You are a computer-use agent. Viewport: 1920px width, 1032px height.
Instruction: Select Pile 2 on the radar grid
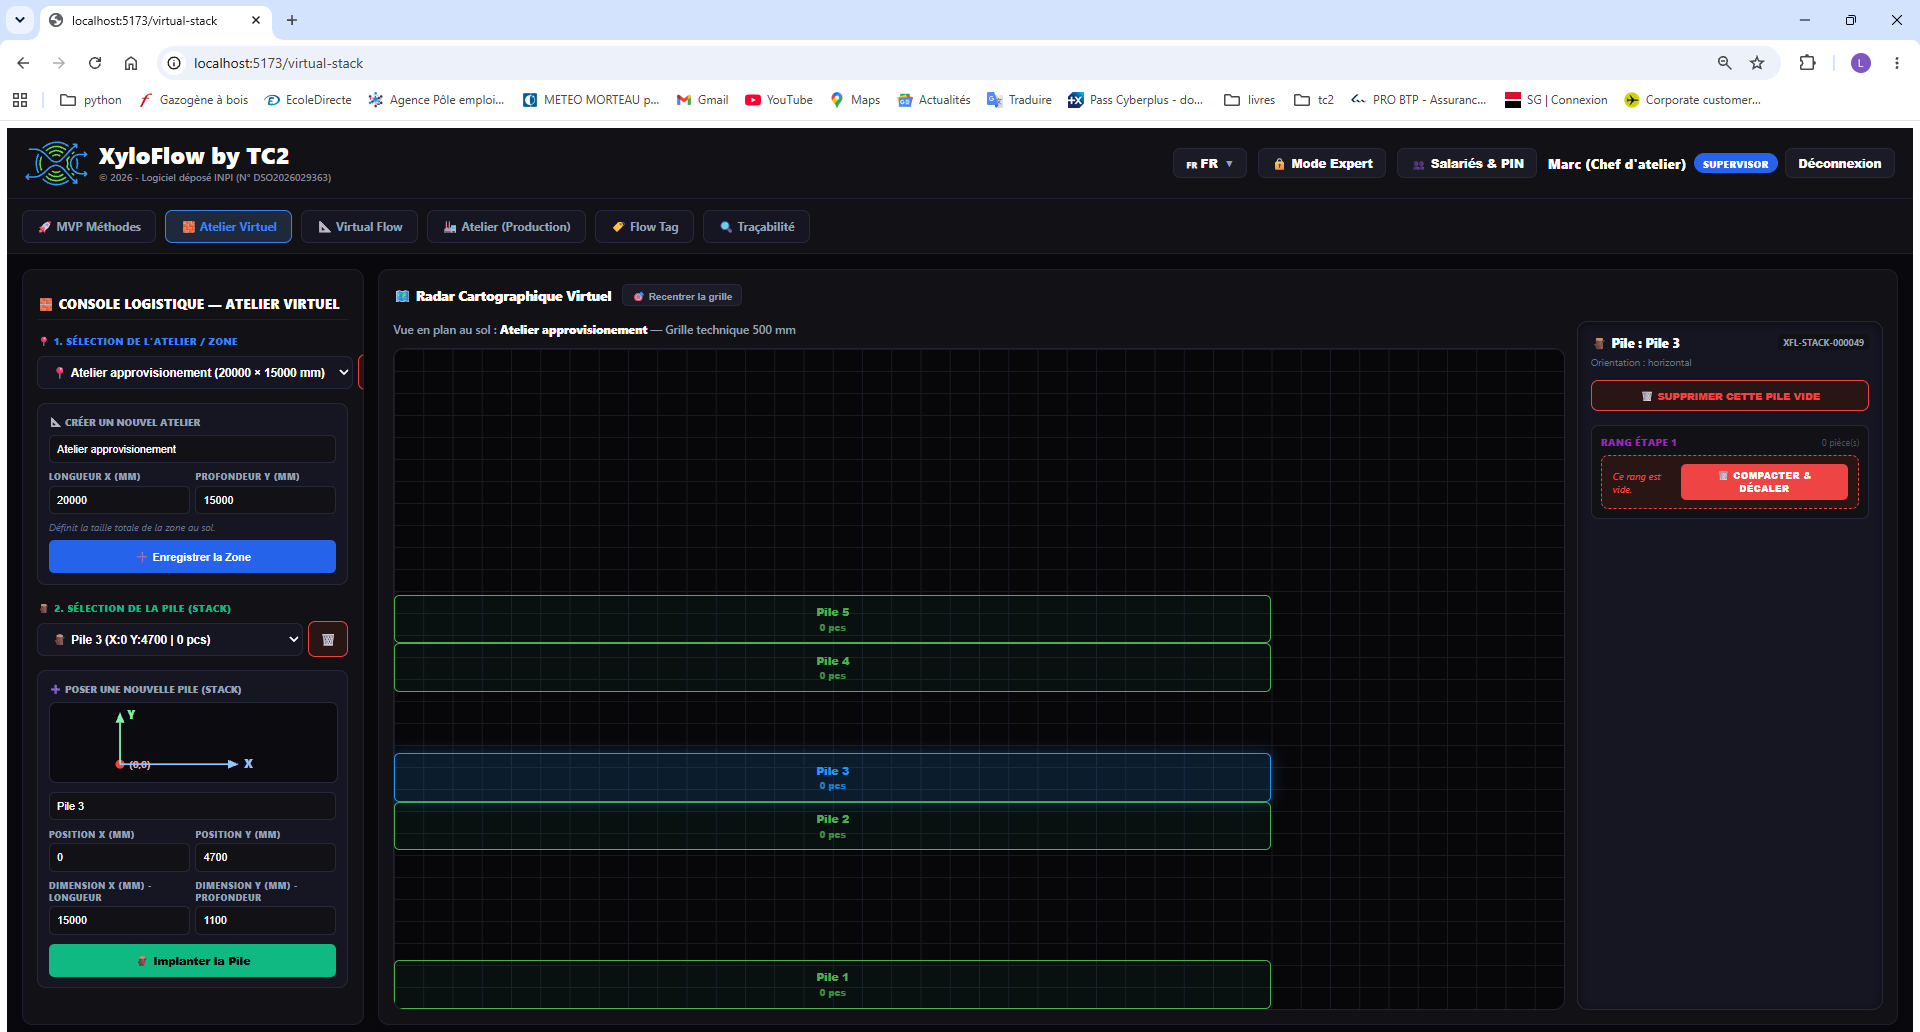coord(832,826)
